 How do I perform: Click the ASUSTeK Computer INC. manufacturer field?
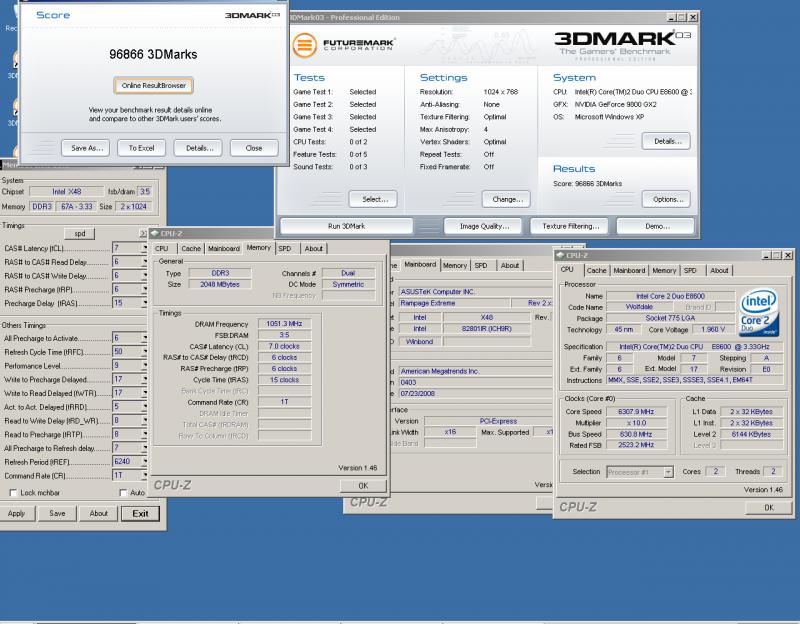(476, 292)
